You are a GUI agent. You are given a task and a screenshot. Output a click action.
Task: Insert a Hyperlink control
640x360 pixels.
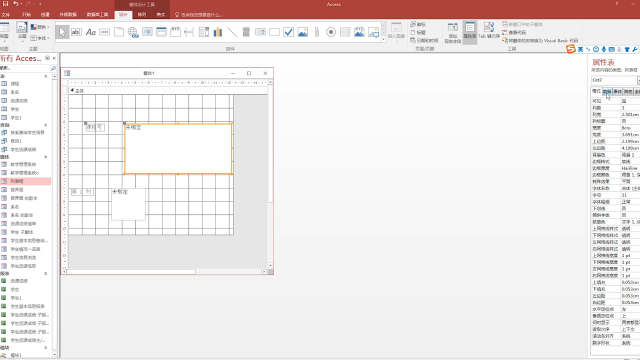tap(133, 32)
